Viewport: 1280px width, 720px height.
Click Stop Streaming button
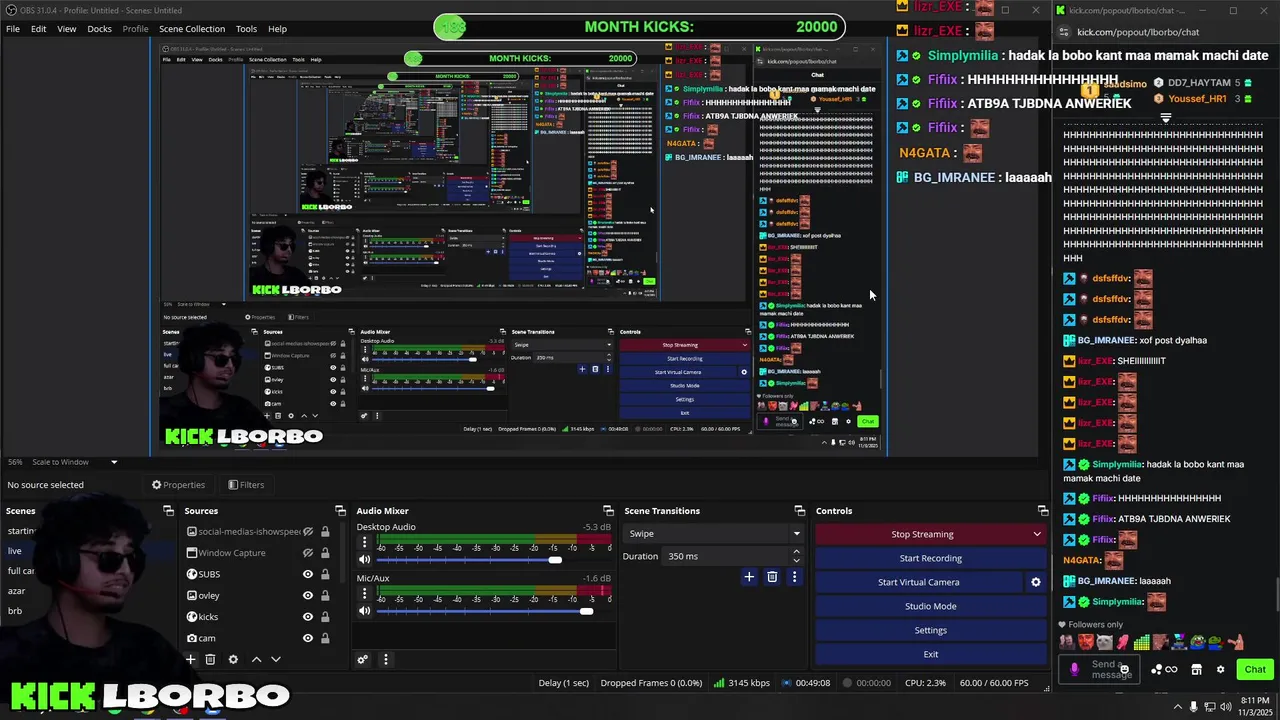(x=922, y=534)
